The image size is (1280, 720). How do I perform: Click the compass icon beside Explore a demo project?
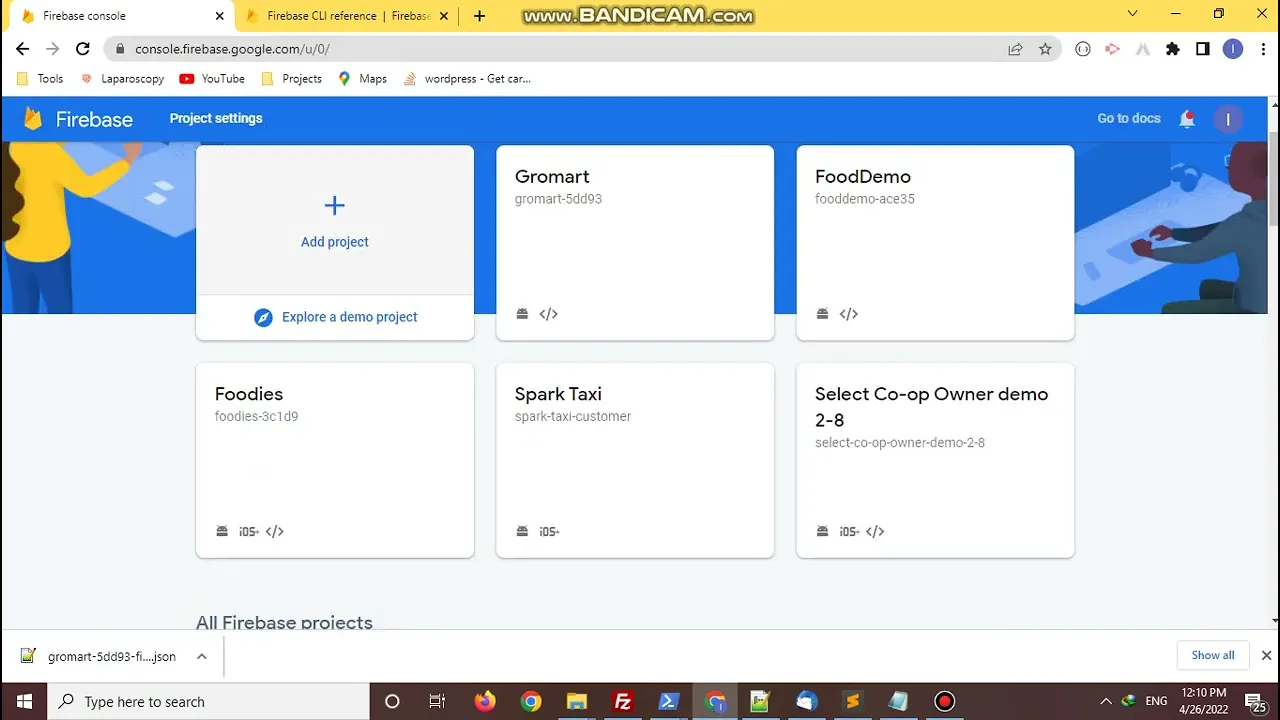[263, 317]
